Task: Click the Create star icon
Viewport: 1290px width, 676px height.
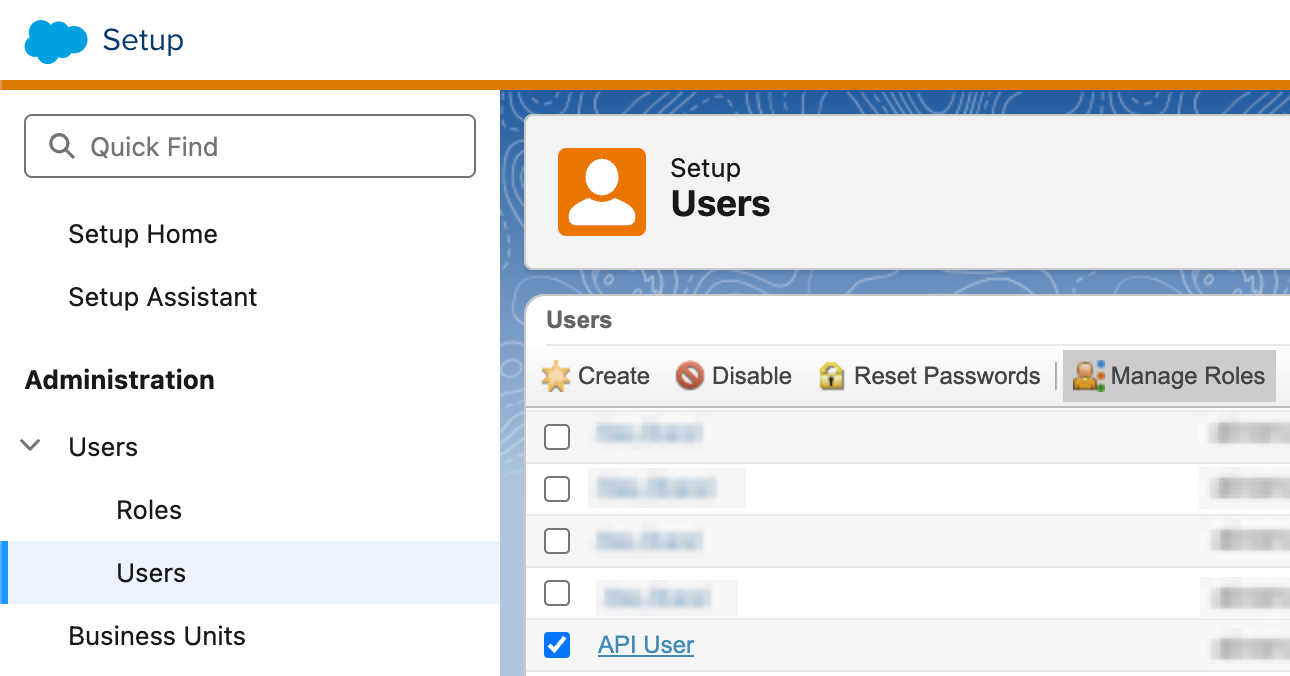Action: click(x=556, y=376)
